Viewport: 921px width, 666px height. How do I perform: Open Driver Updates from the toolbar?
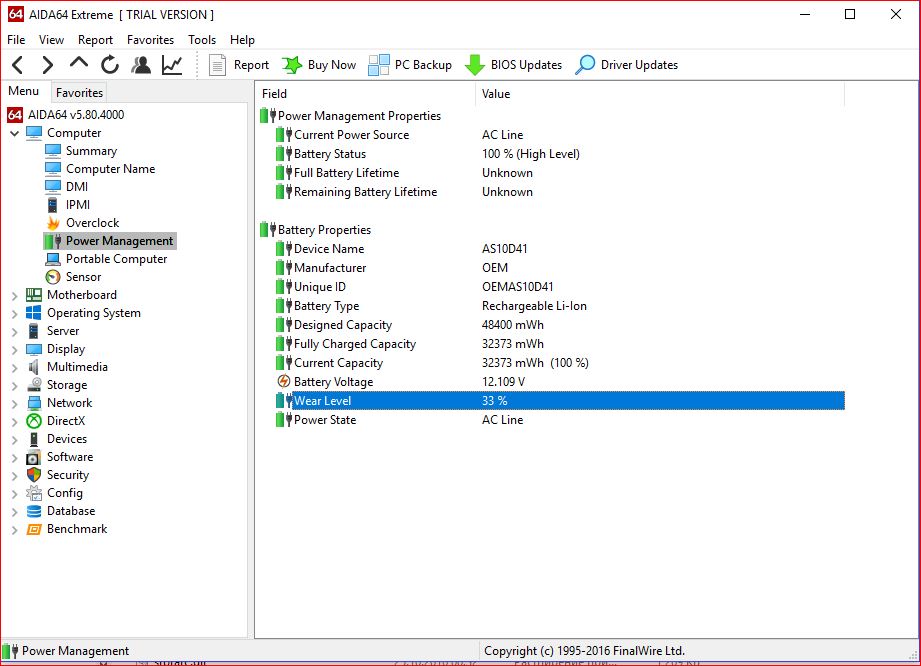(x=626, y=65)
